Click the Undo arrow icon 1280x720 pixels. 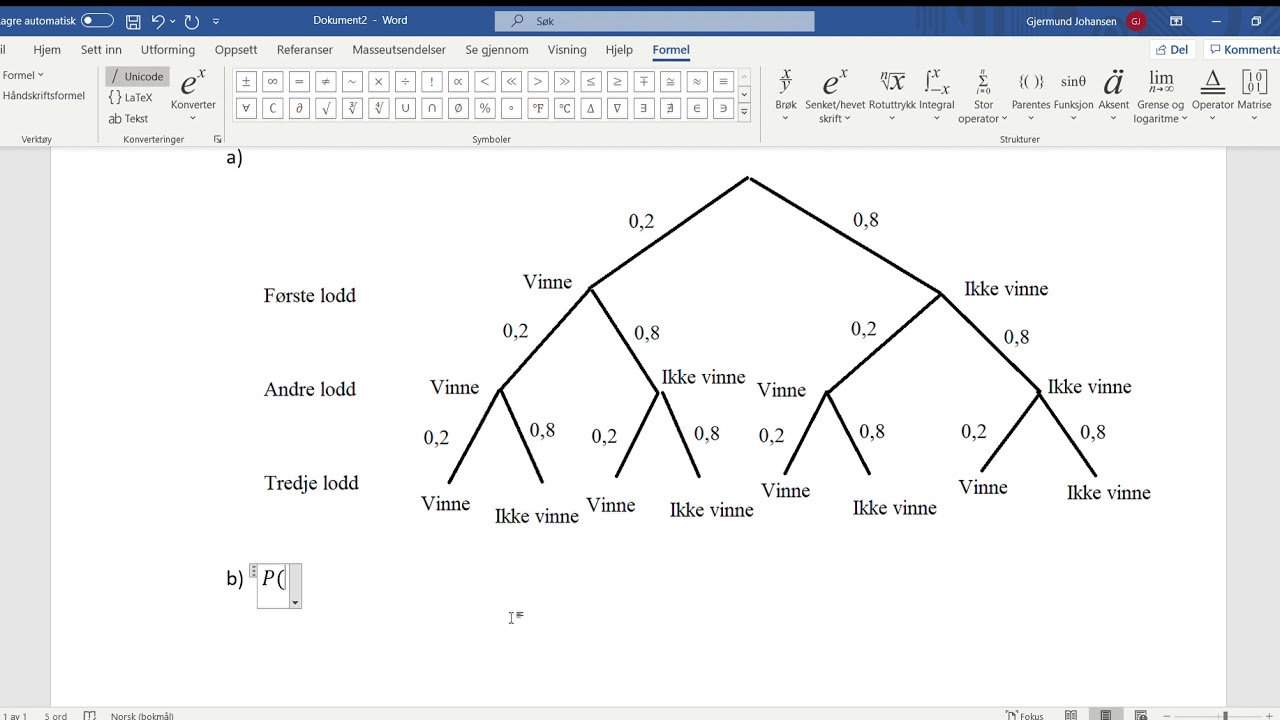(x=157, y=20)
